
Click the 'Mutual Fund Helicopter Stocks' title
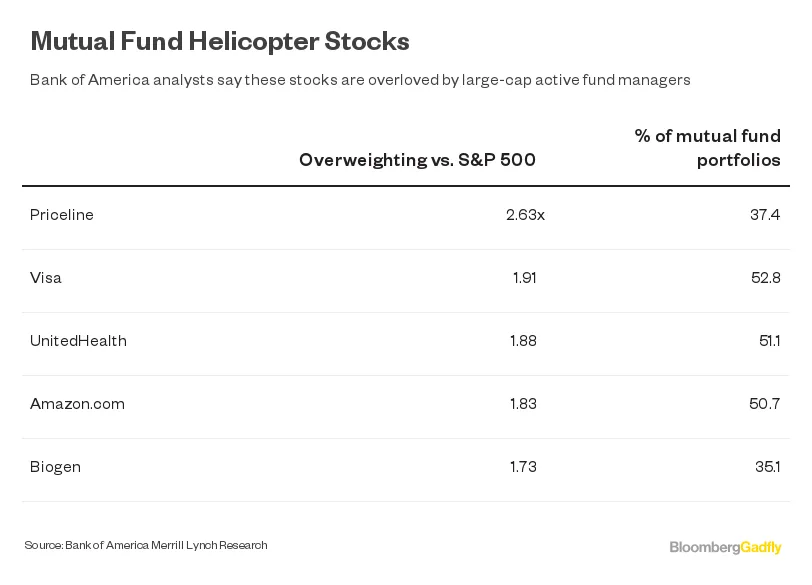click(x=220, y=41)
